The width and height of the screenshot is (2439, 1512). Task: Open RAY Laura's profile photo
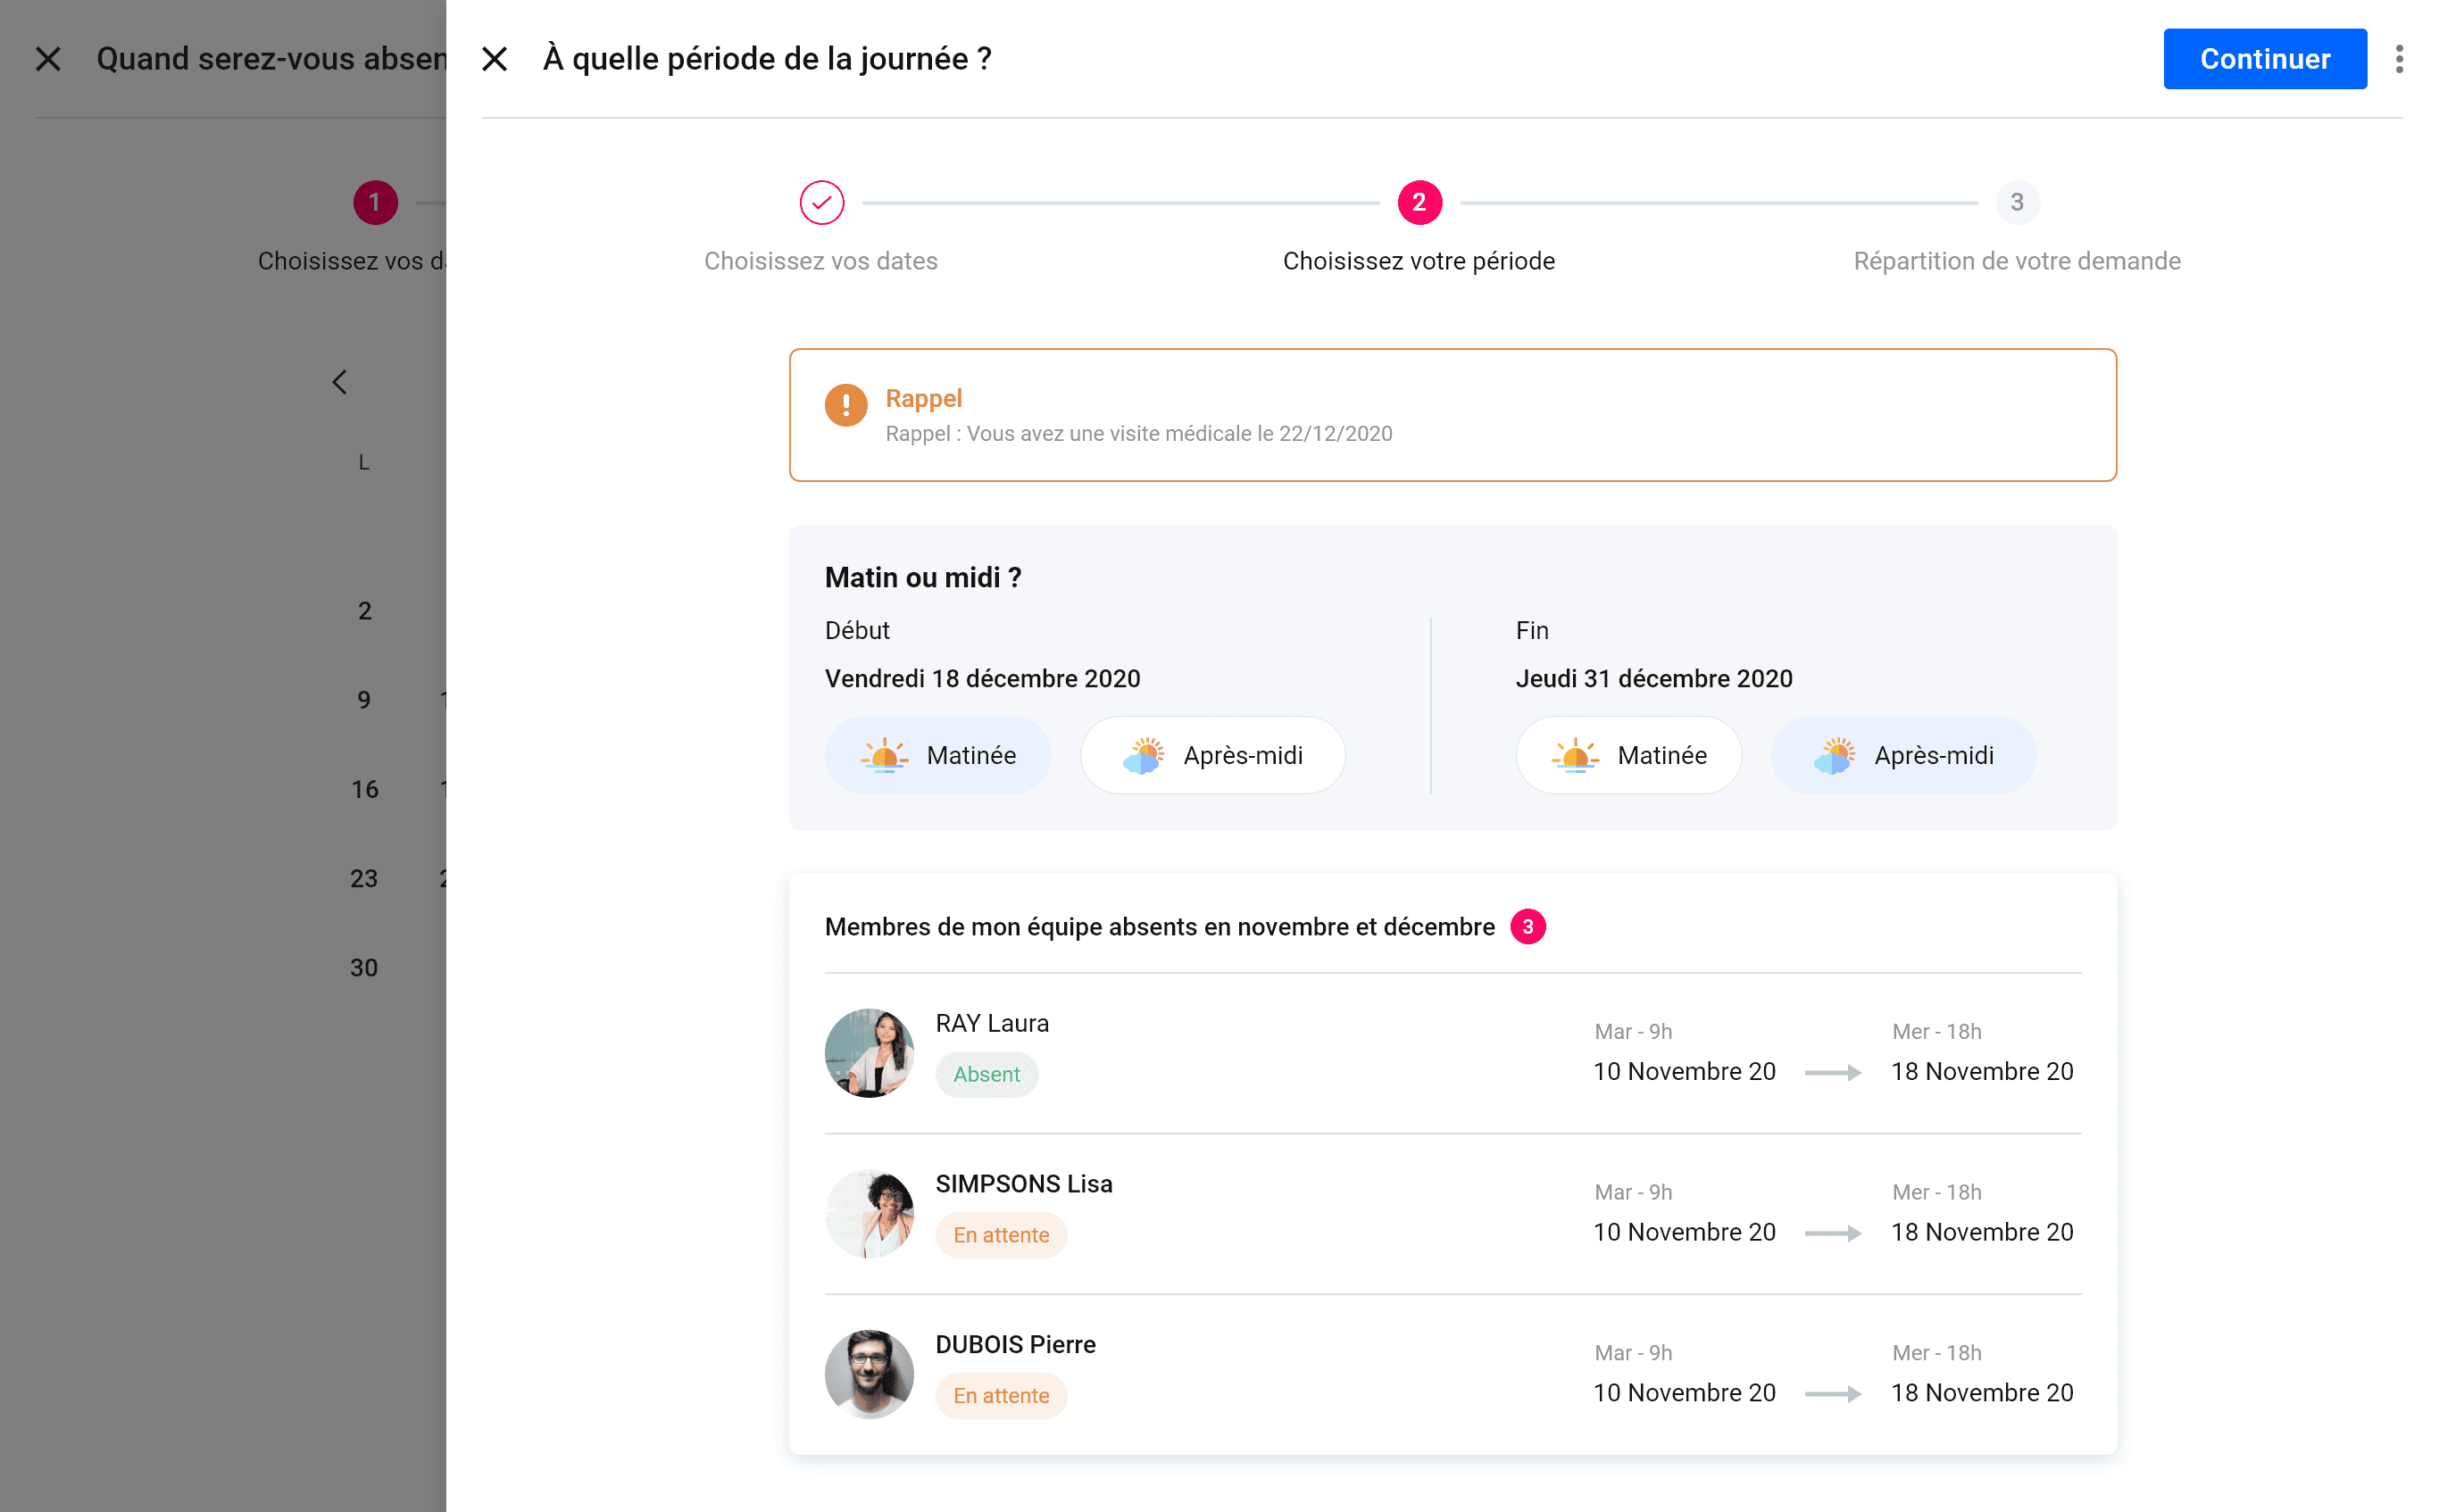[868, 1053]
